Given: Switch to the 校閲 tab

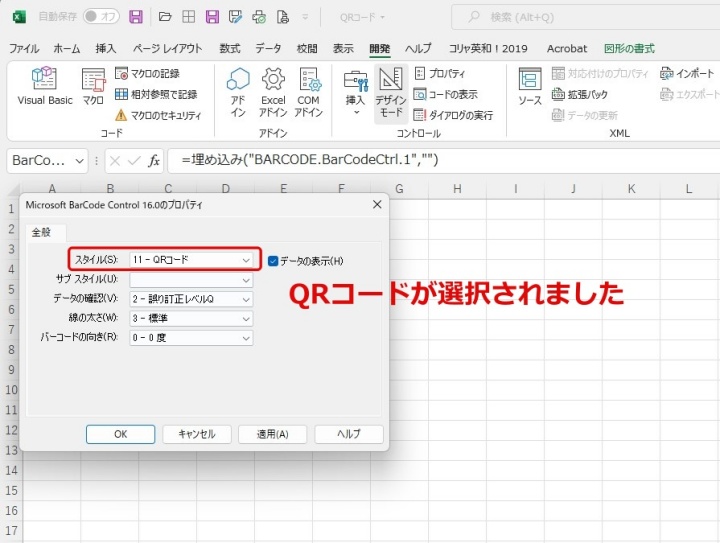Looking at the screenshot, I should tap(307, 48).
